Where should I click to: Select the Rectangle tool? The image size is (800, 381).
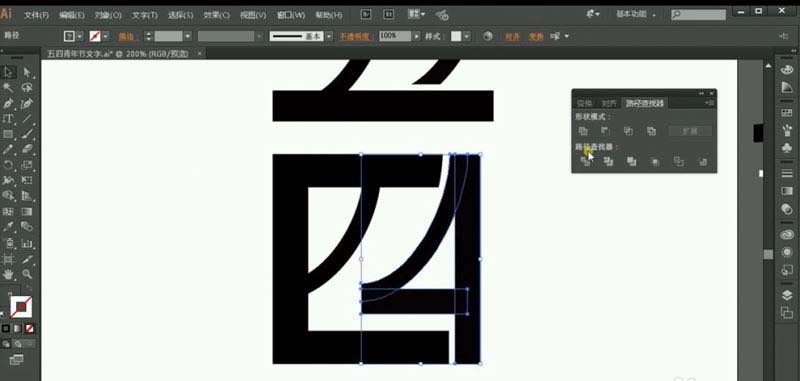pos(9,134)
